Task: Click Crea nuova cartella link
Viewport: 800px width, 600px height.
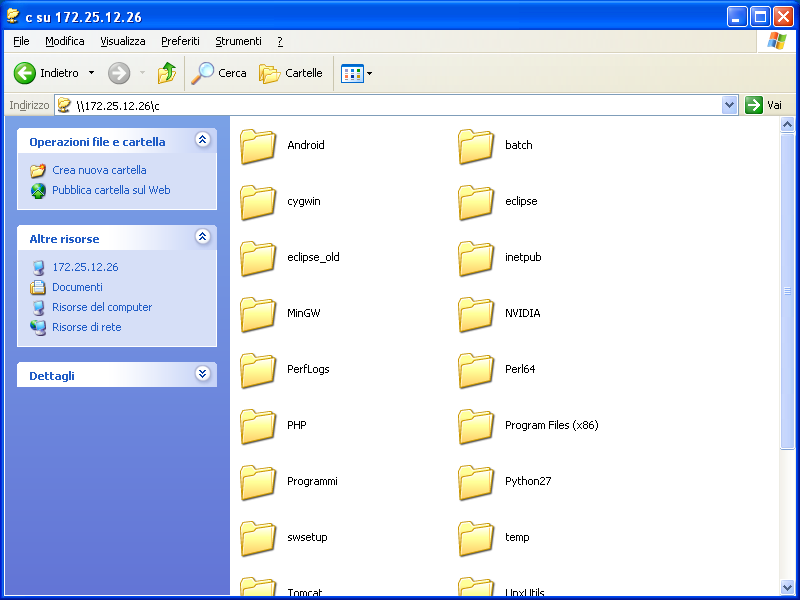Action: 99,170
